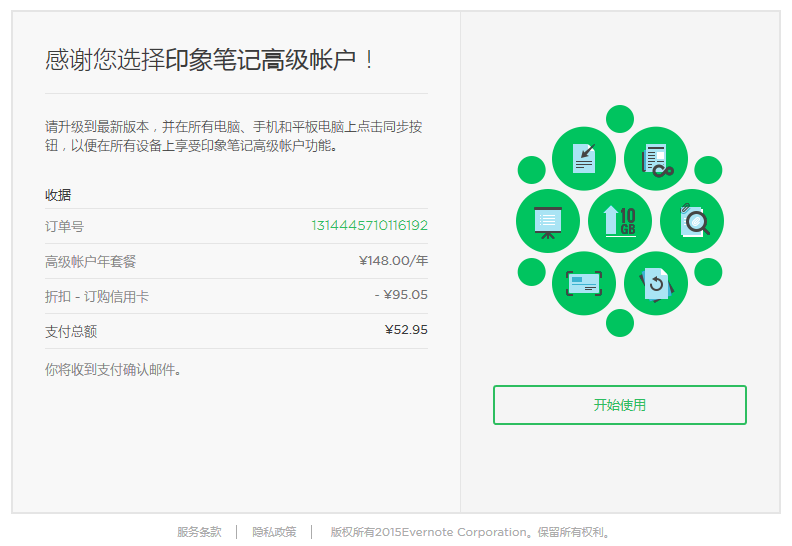Click the attachment search magnifier icon
This screenshot has height=546, width=792.
[x=692, y=221]
